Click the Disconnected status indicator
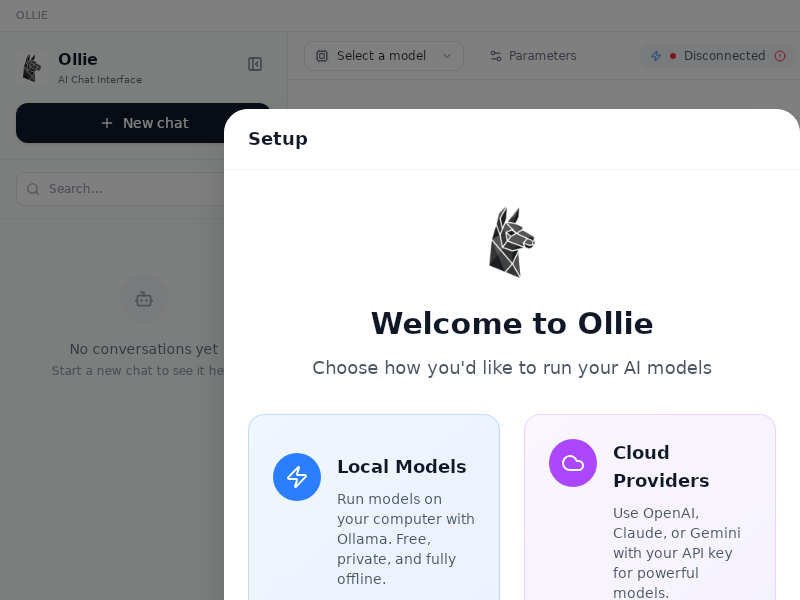 (717, 56)
